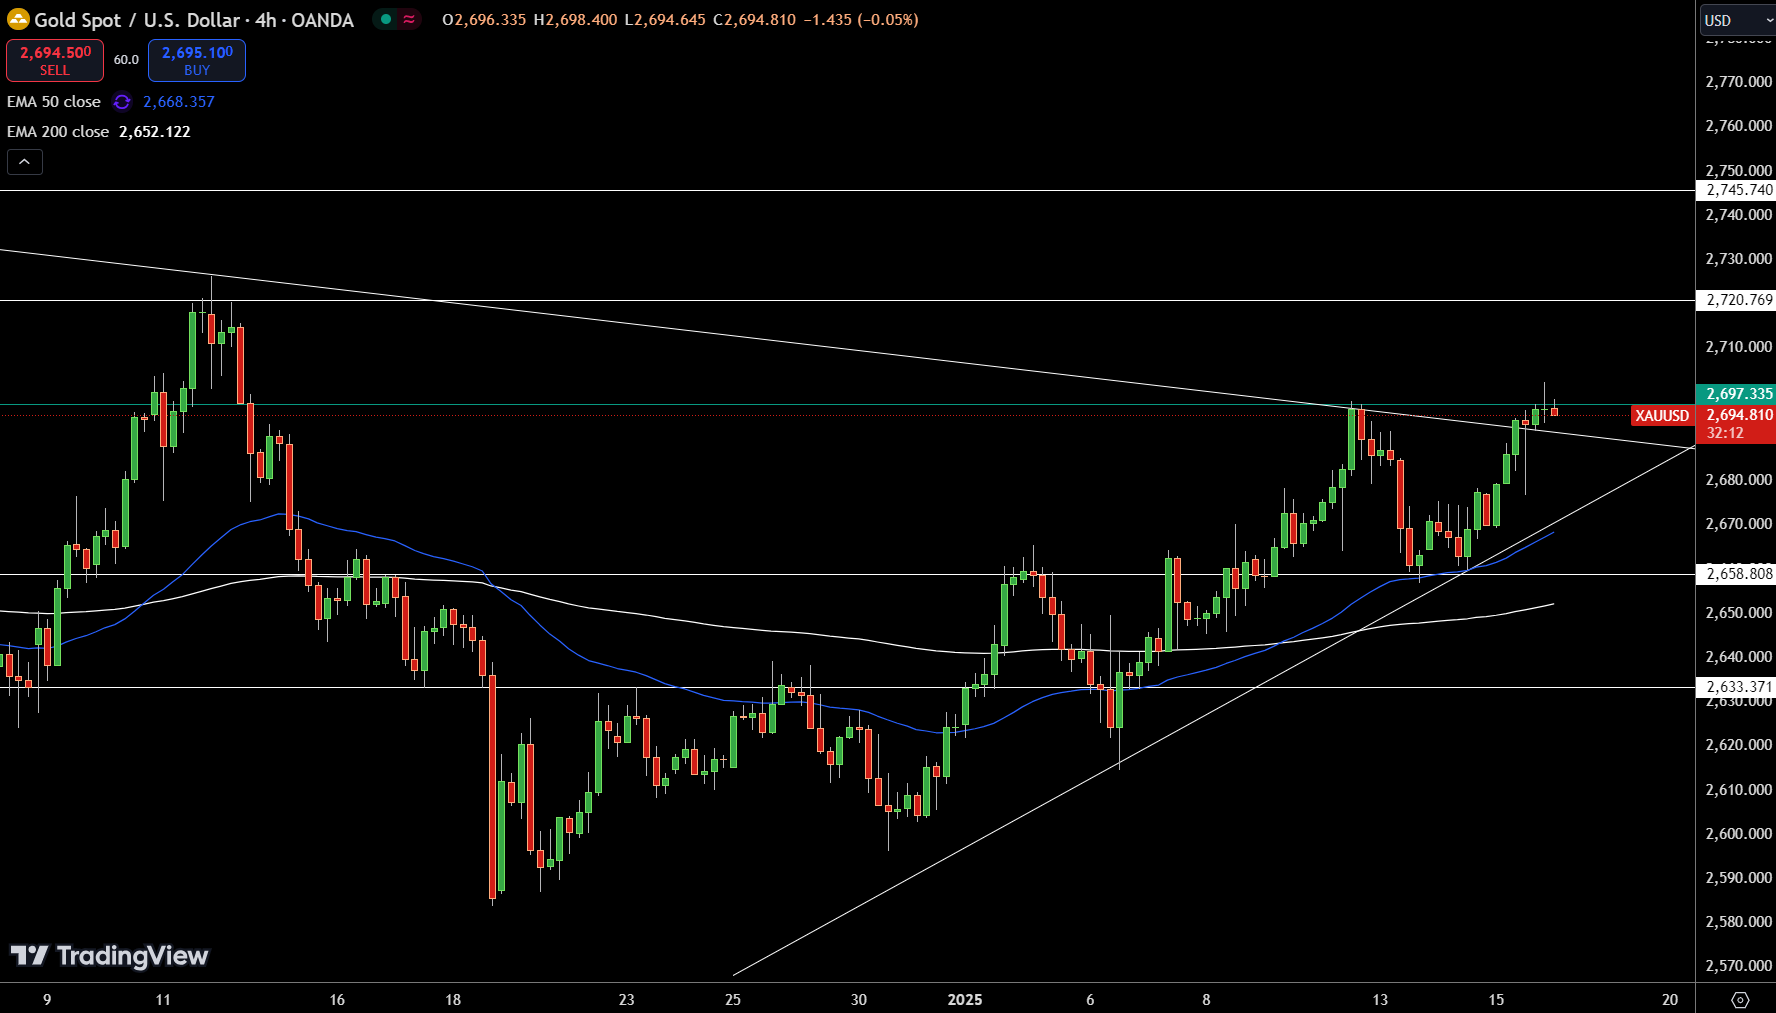Click the 20 date label on time axis
Viewport: 1776px width, 1013px height.
click(x=1670, y=999)
